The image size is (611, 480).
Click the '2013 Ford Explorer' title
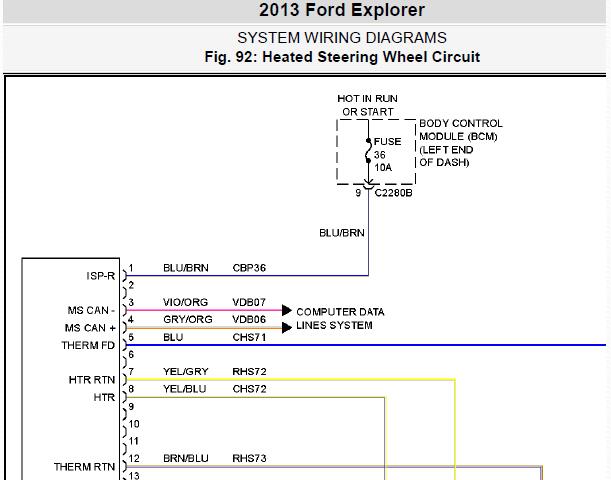click(342, 10)
